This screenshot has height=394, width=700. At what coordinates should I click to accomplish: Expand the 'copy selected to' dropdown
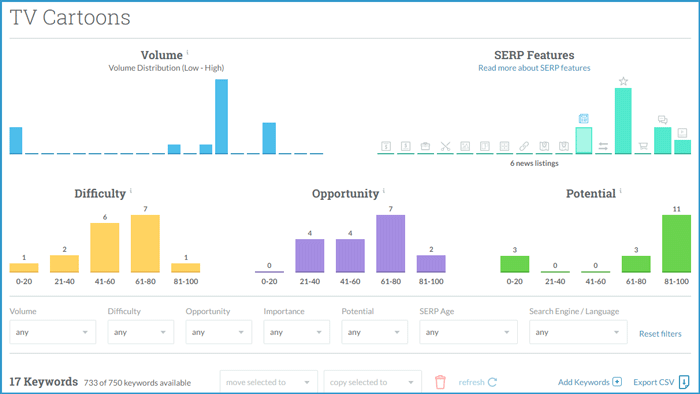pos(373,382)
